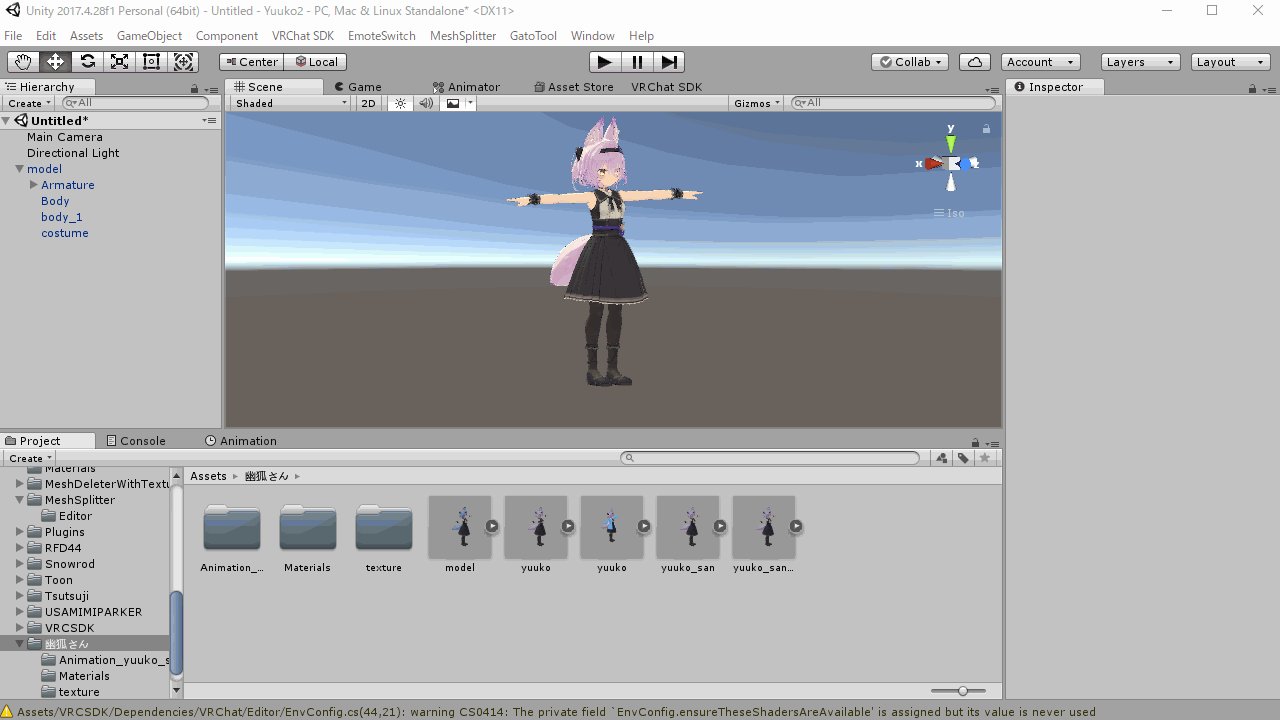This screenshot has width=1280, height=720.
Task: Lock the Inspector panel
Action: (x=1252, y=88)
